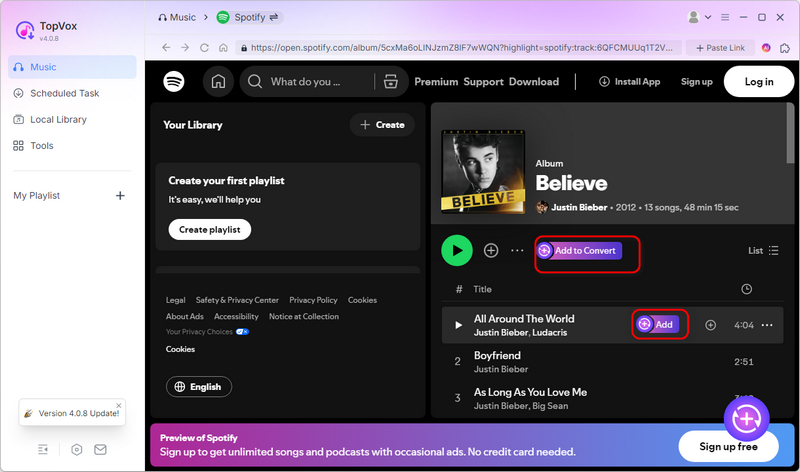800x472 pixels.
Task: Change view using List dropdown
Action: click(763, 251)
